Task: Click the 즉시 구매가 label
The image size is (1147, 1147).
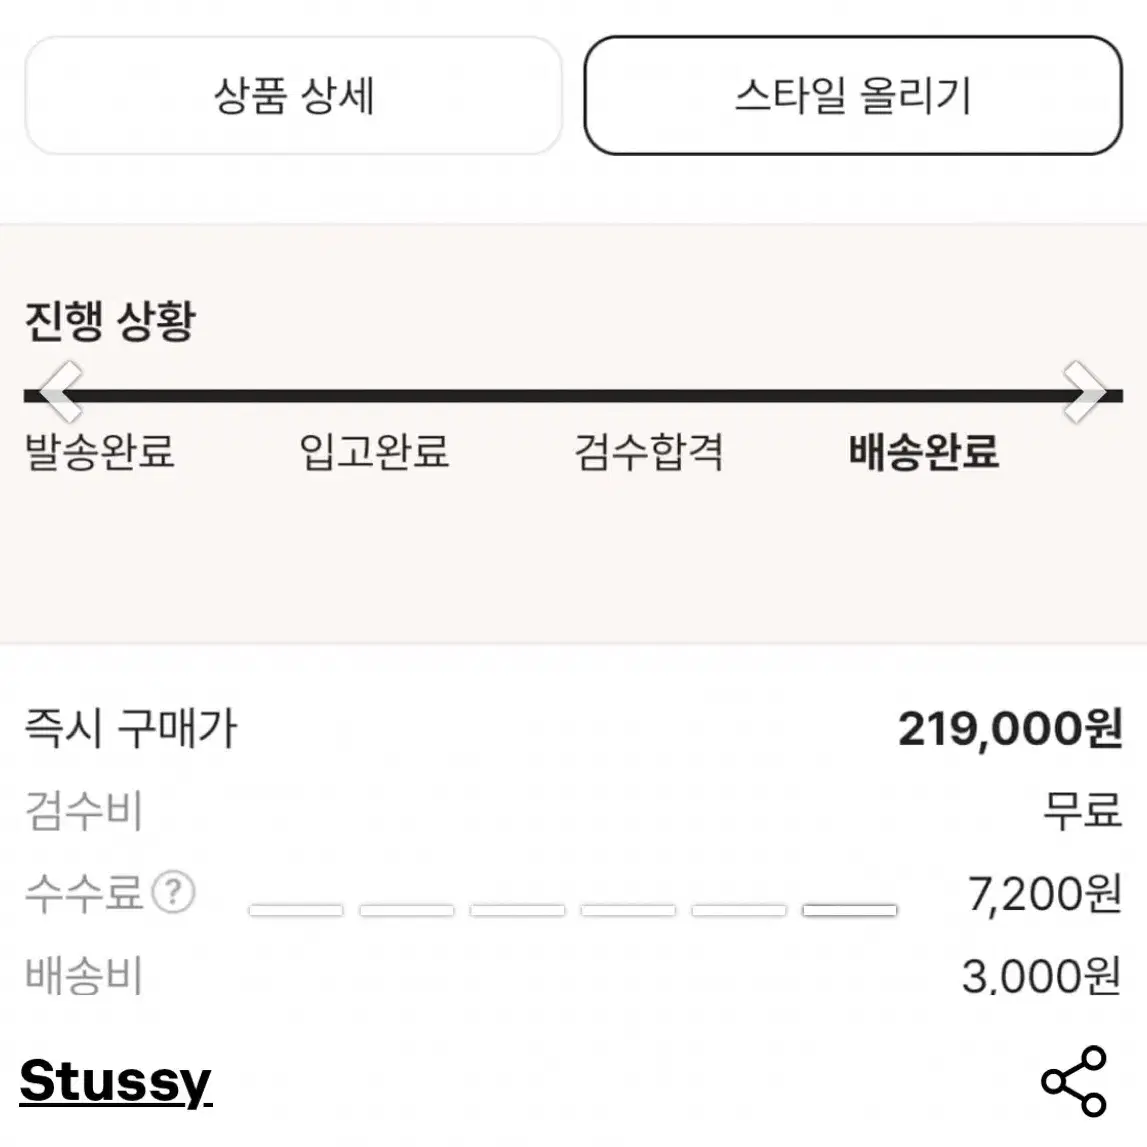Action: [x=132, y=729]
